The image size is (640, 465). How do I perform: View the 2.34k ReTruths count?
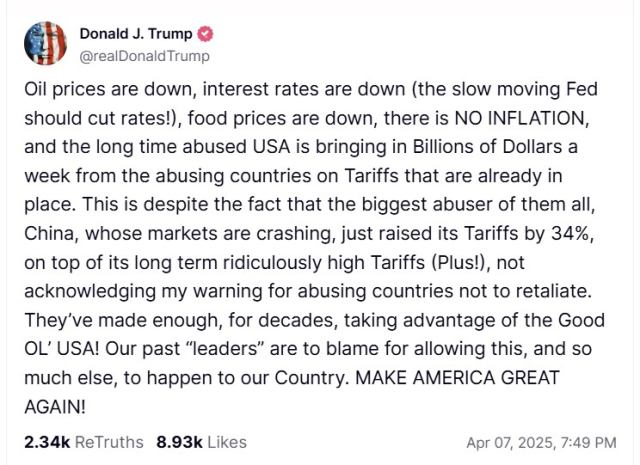pos(47,442)
